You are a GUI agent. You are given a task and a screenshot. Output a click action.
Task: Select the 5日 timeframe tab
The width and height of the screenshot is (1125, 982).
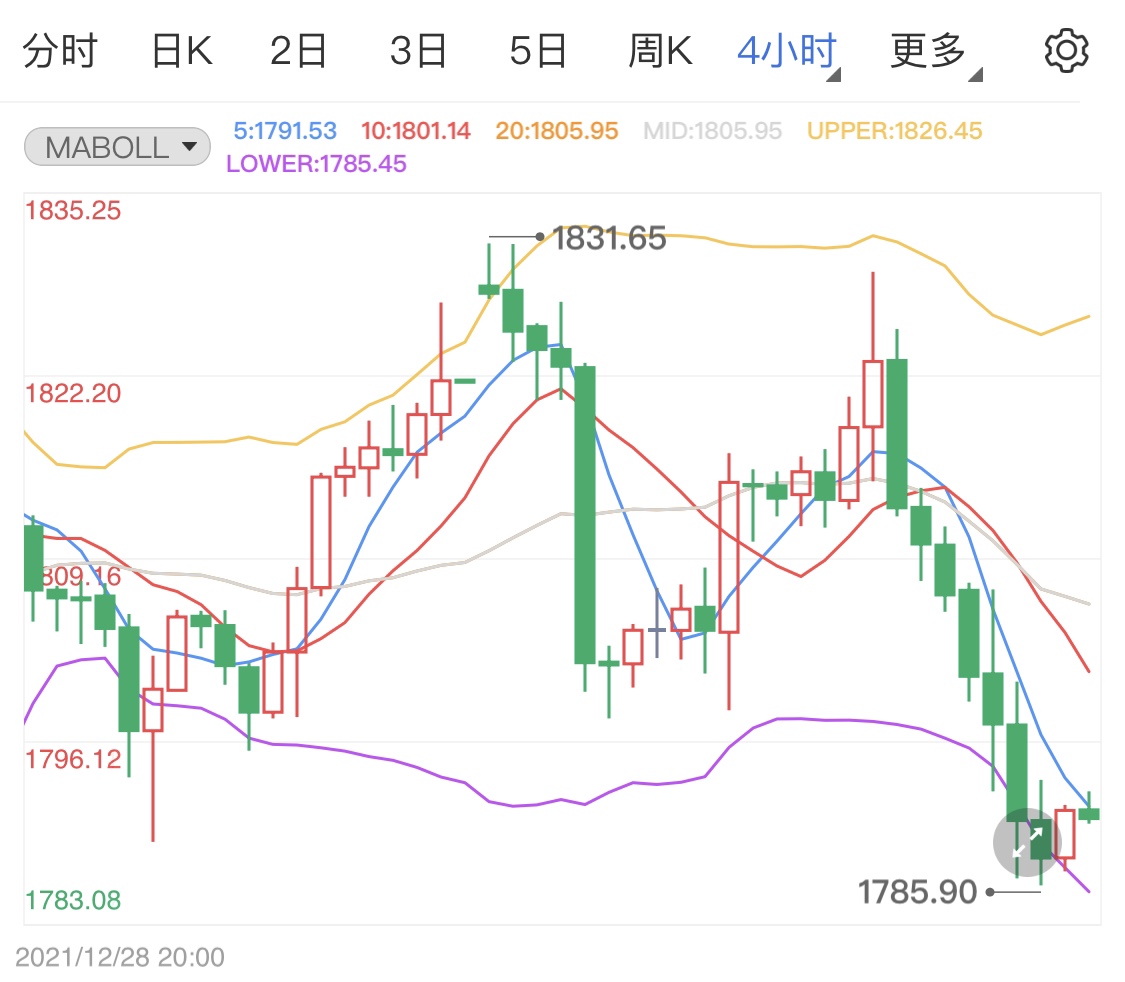[x=538, y=51]
